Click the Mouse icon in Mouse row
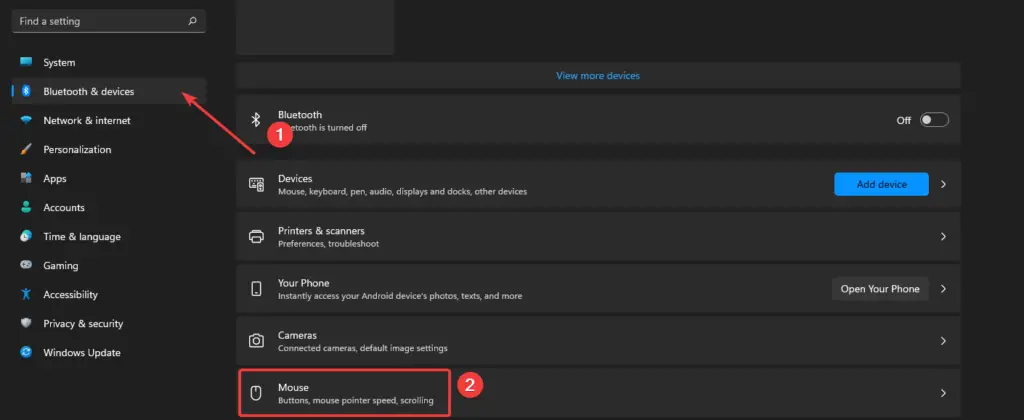 (x=257, y=393)
